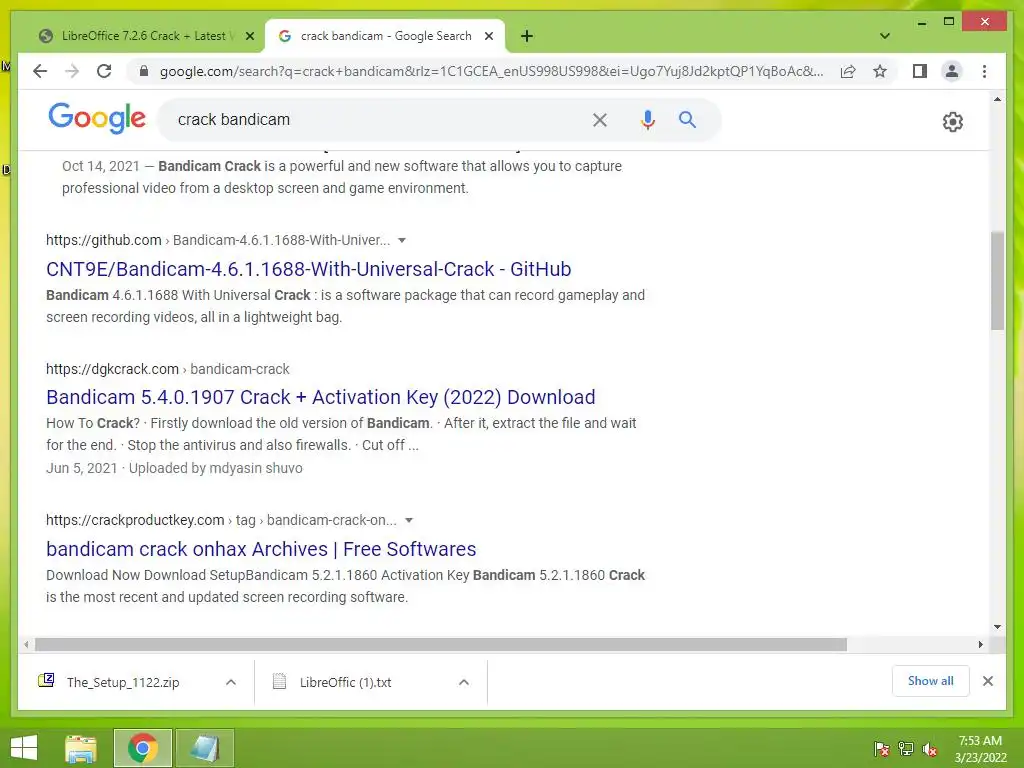1024x768 pixels.
Task: Open CNT9E/Bandicam GitHub result
Action: (x=308, y=269)
